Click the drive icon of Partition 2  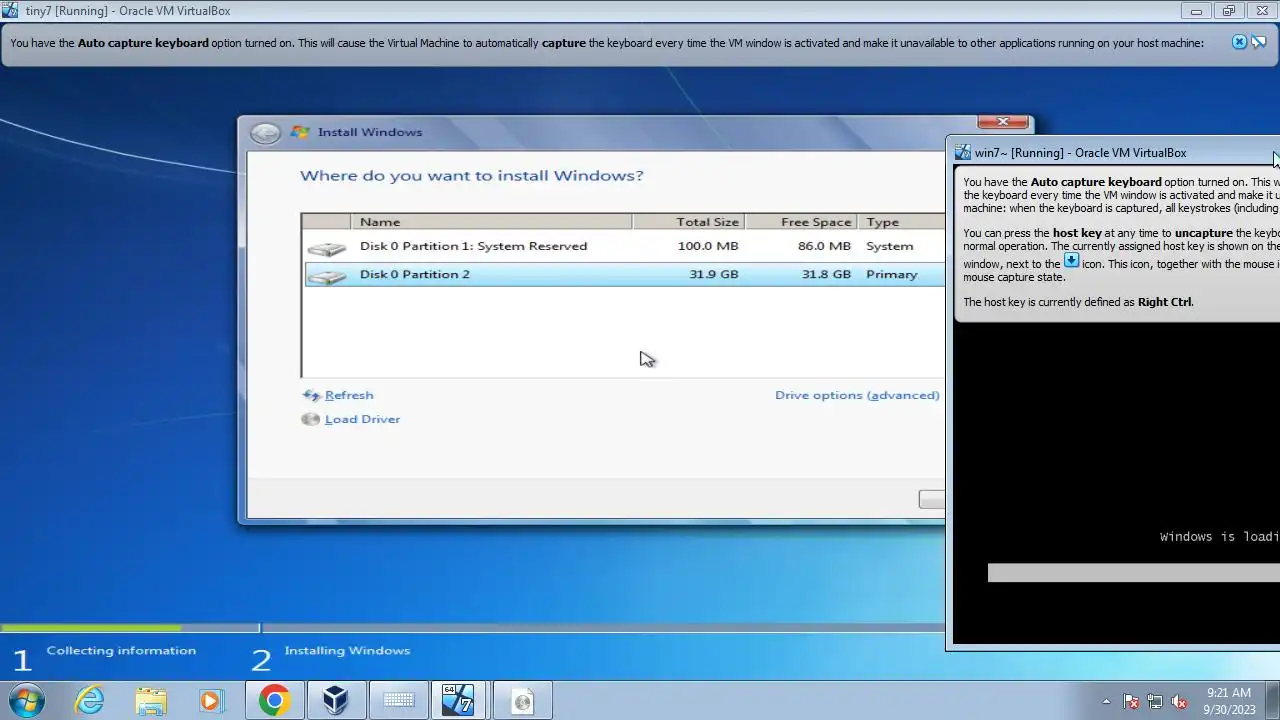click(327, 276)
